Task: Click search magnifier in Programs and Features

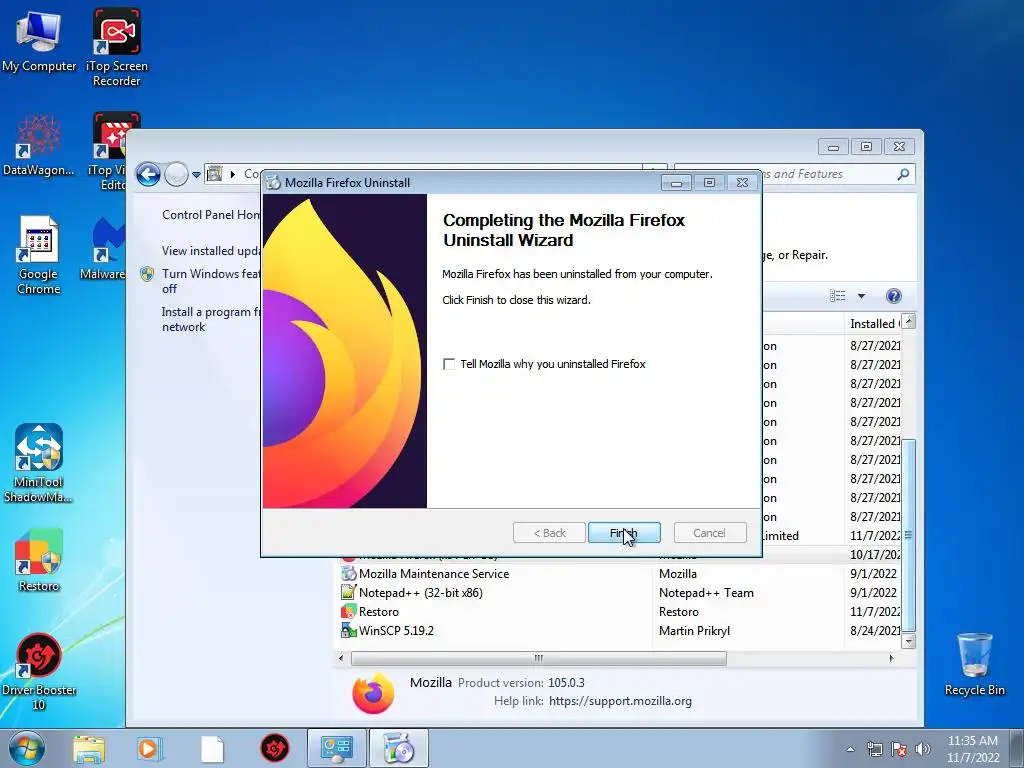Action: (903, 174)
